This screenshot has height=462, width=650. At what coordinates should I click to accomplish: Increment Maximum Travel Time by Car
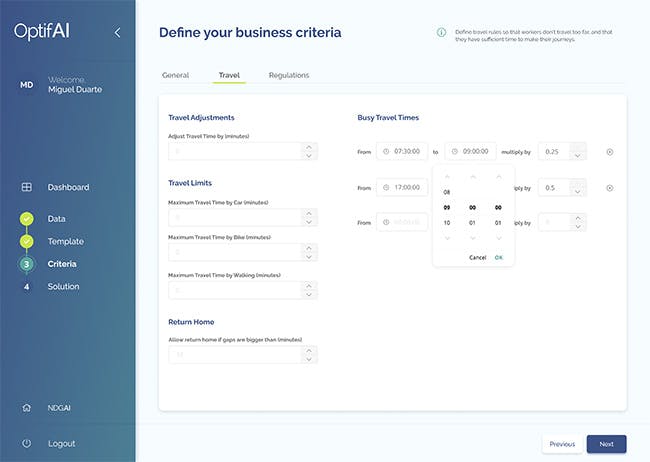click(309, 213)
